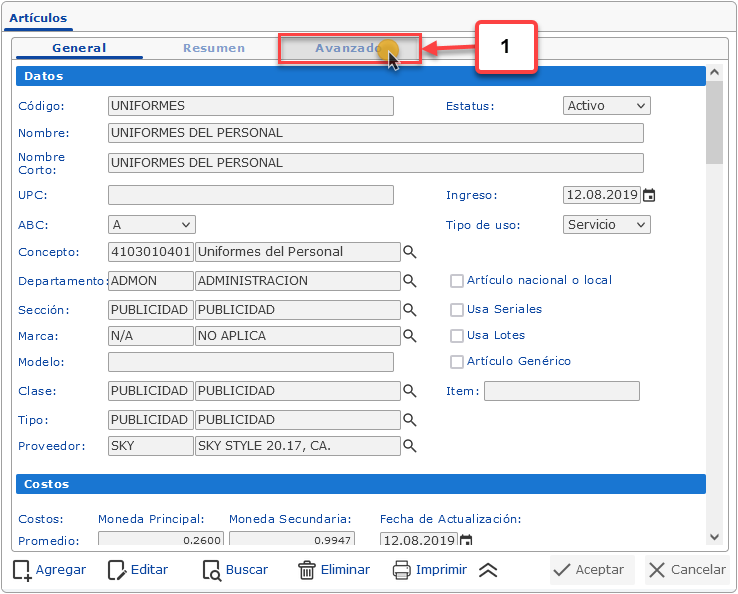Click the SKY STYLE 20.17, CA. field

(x=298, y=446)
